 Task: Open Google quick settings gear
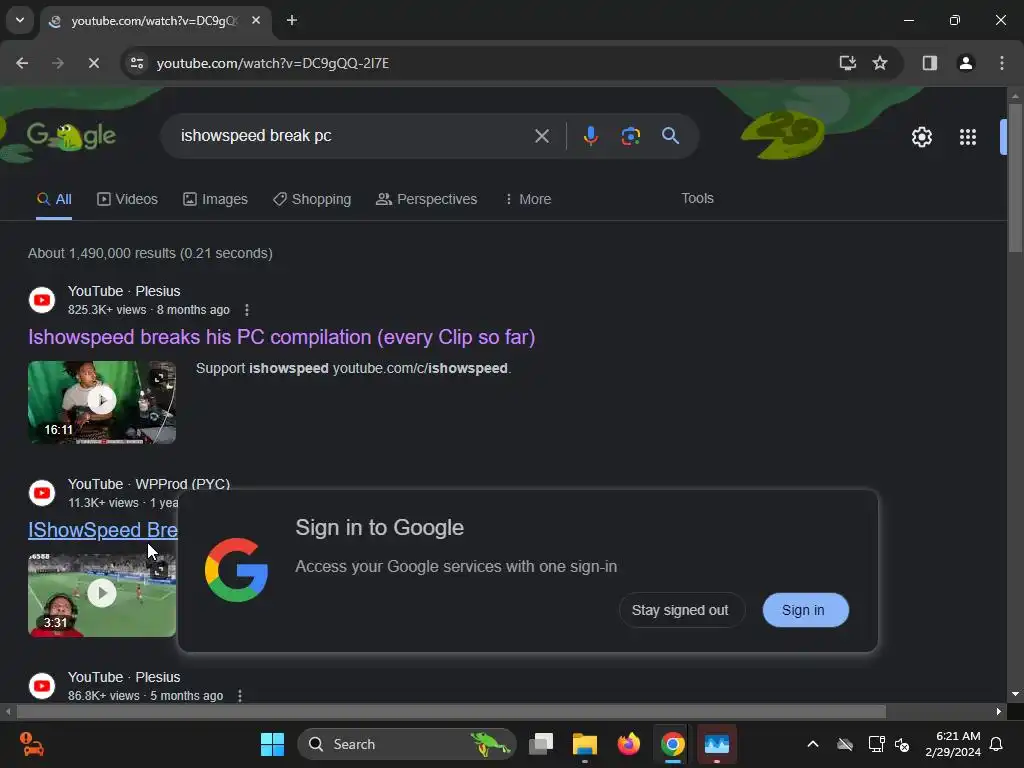click(x=921, y=137)
